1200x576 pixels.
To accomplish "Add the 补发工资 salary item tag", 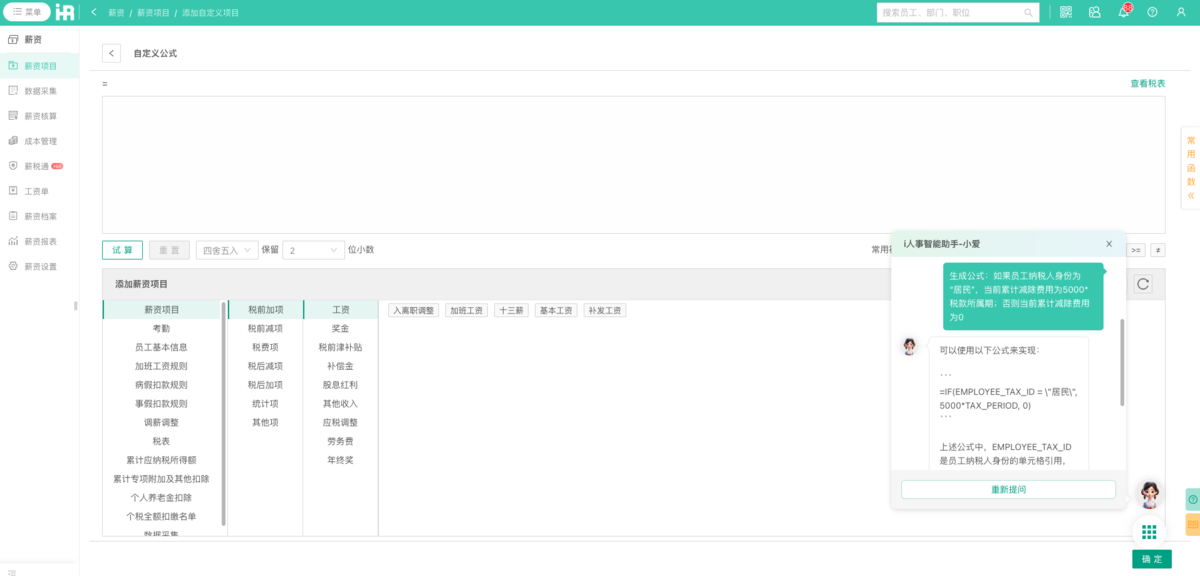I will tap(605, 311).
